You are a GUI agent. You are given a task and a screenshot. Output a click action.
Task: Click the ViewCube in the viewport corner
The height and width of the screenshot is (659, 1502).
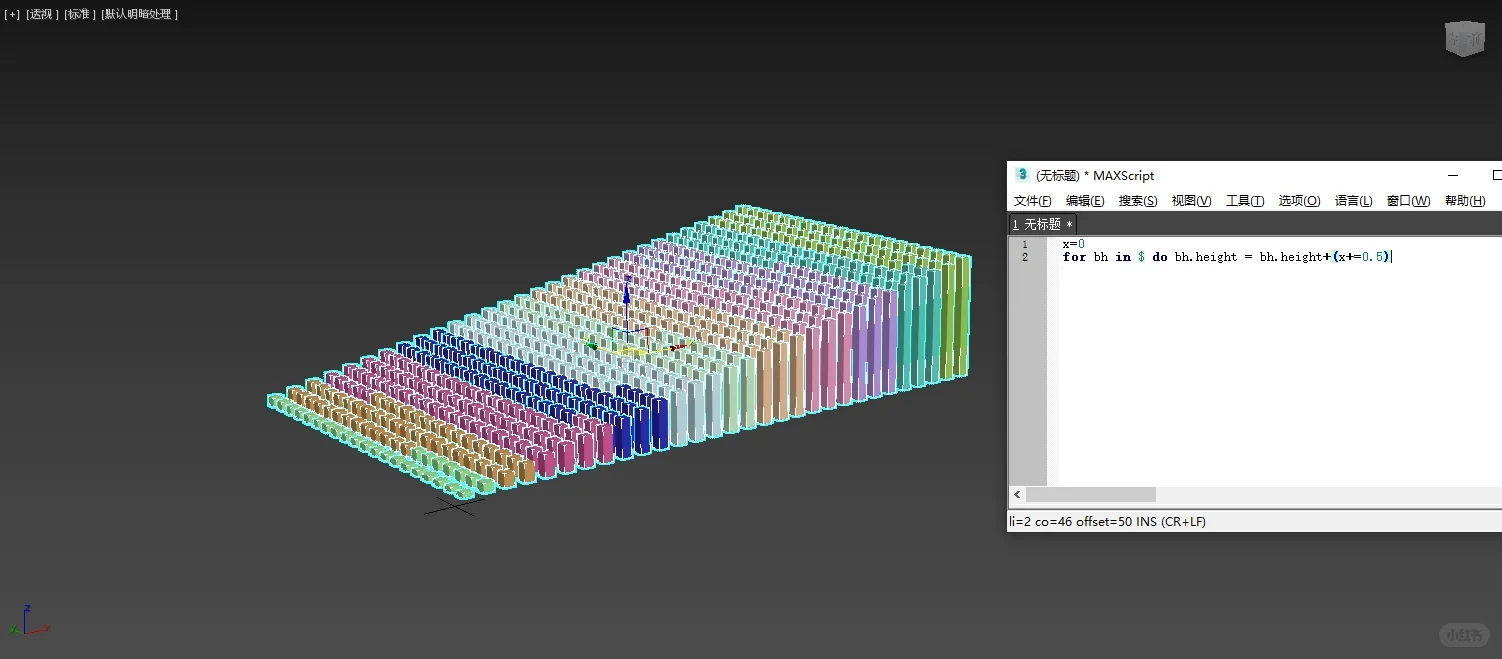[x=1463, y=38]
